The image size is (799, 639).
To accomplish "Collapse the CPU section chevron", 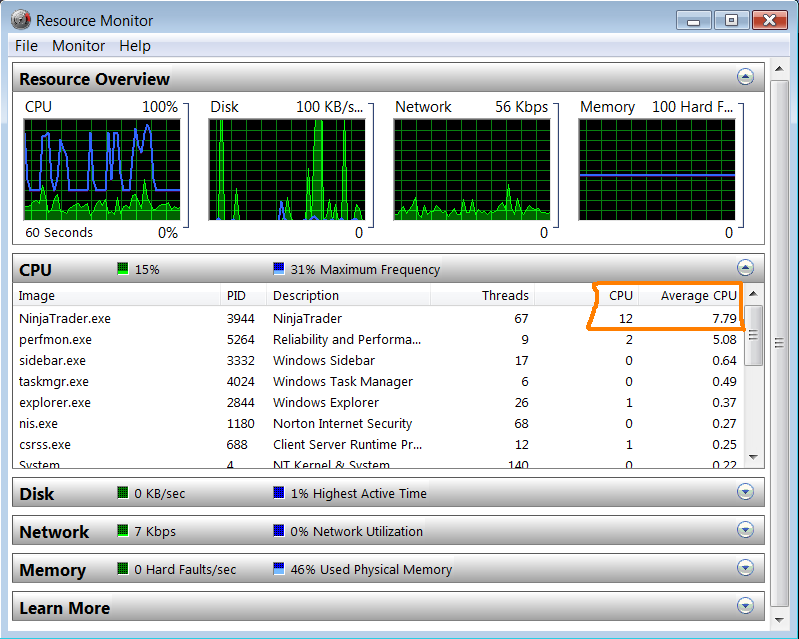I will [x=745, y=268].
